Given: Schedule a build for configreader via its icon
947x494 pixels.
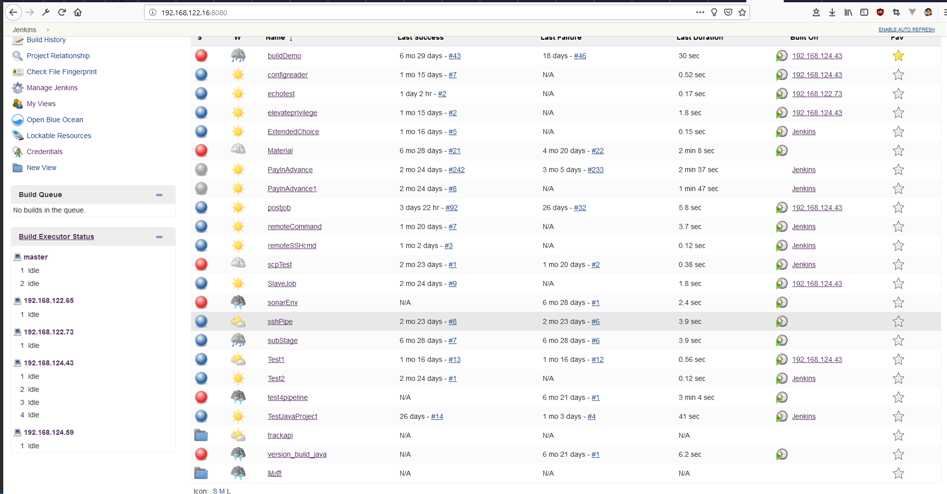Looking at the screenshot, I should [x=782, y=75].
